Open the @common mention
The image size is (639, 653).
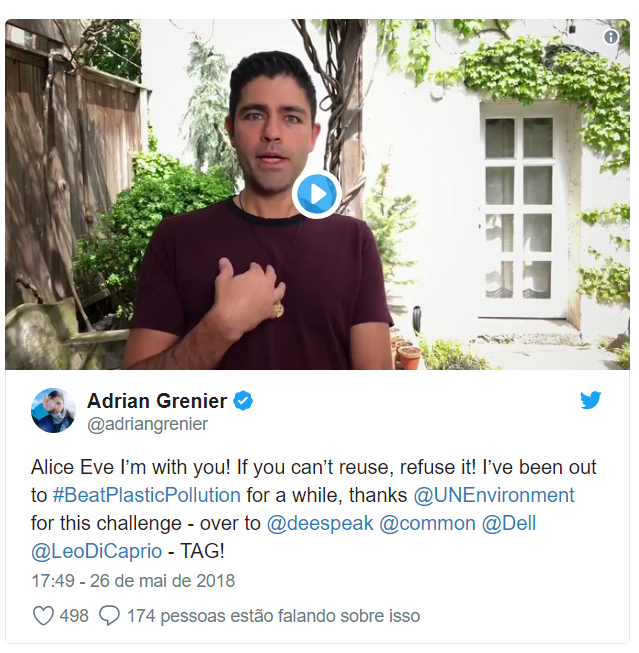[427, 523]
